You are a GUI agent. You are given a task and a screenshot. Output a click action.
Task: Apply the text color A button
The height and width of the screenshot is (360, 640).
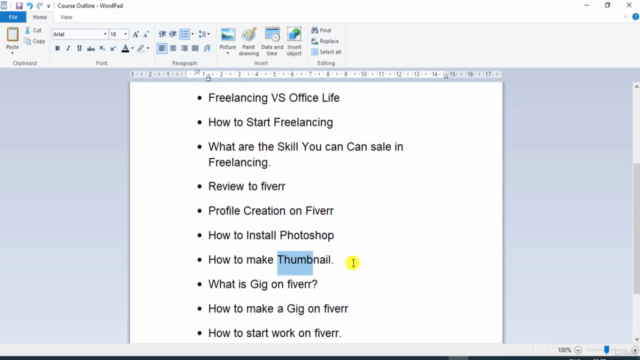pos(125,49)
